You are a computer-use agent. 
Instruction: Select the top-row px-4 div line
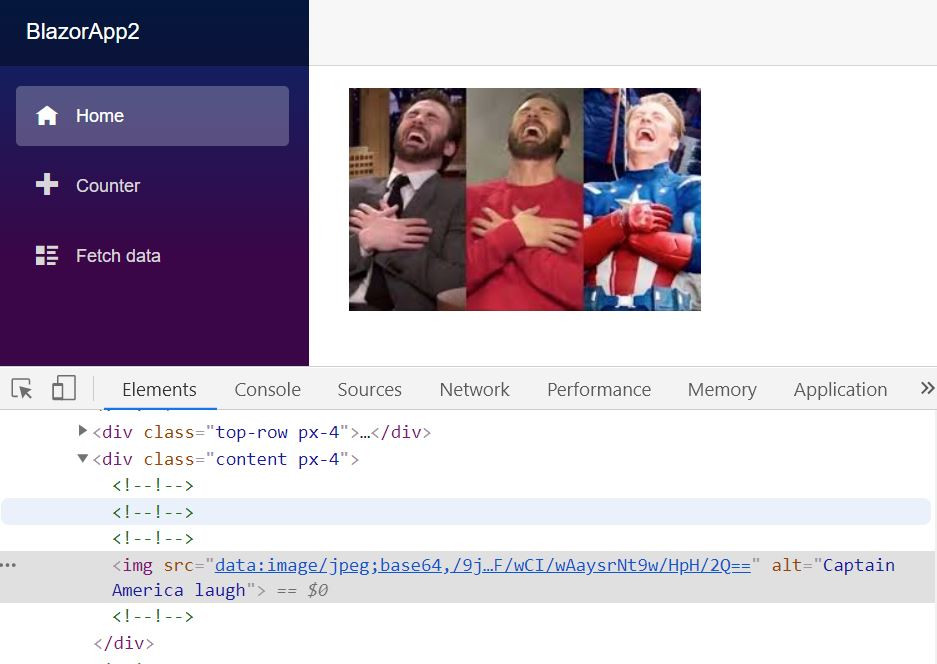[262, 432]
